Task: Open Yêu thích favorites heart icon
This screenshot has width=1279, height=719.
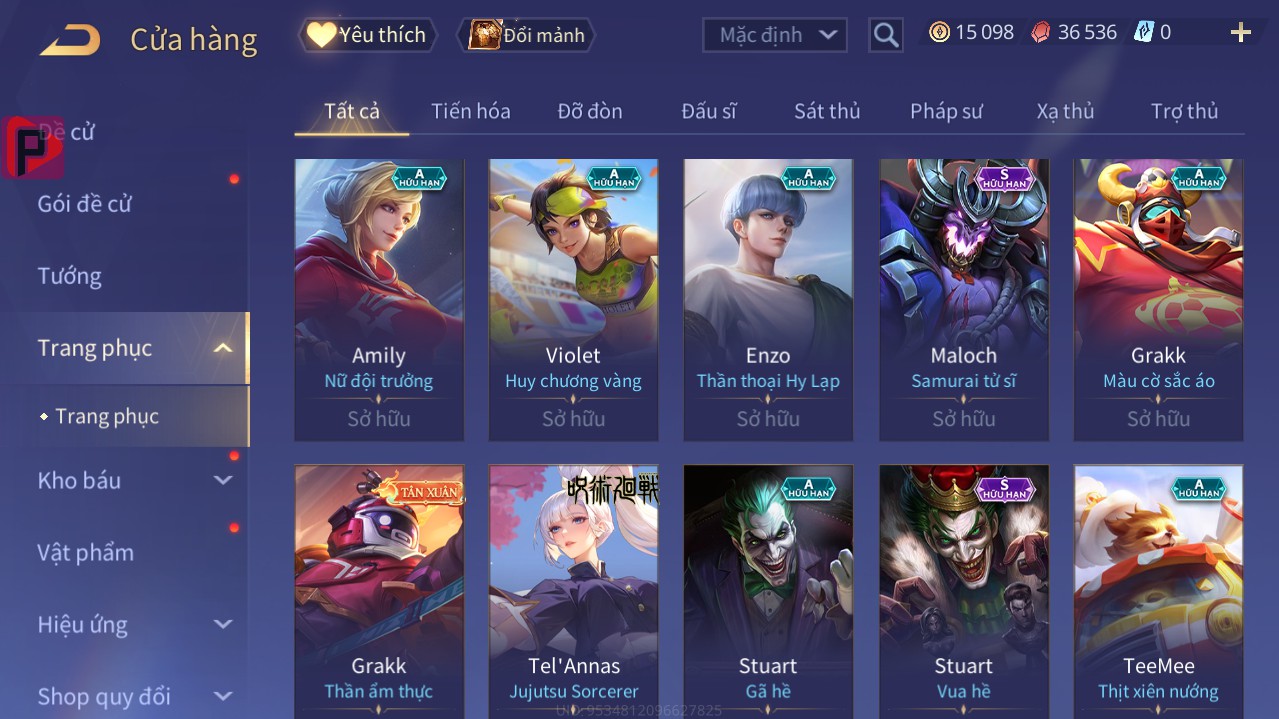Action: coord(321,35)
